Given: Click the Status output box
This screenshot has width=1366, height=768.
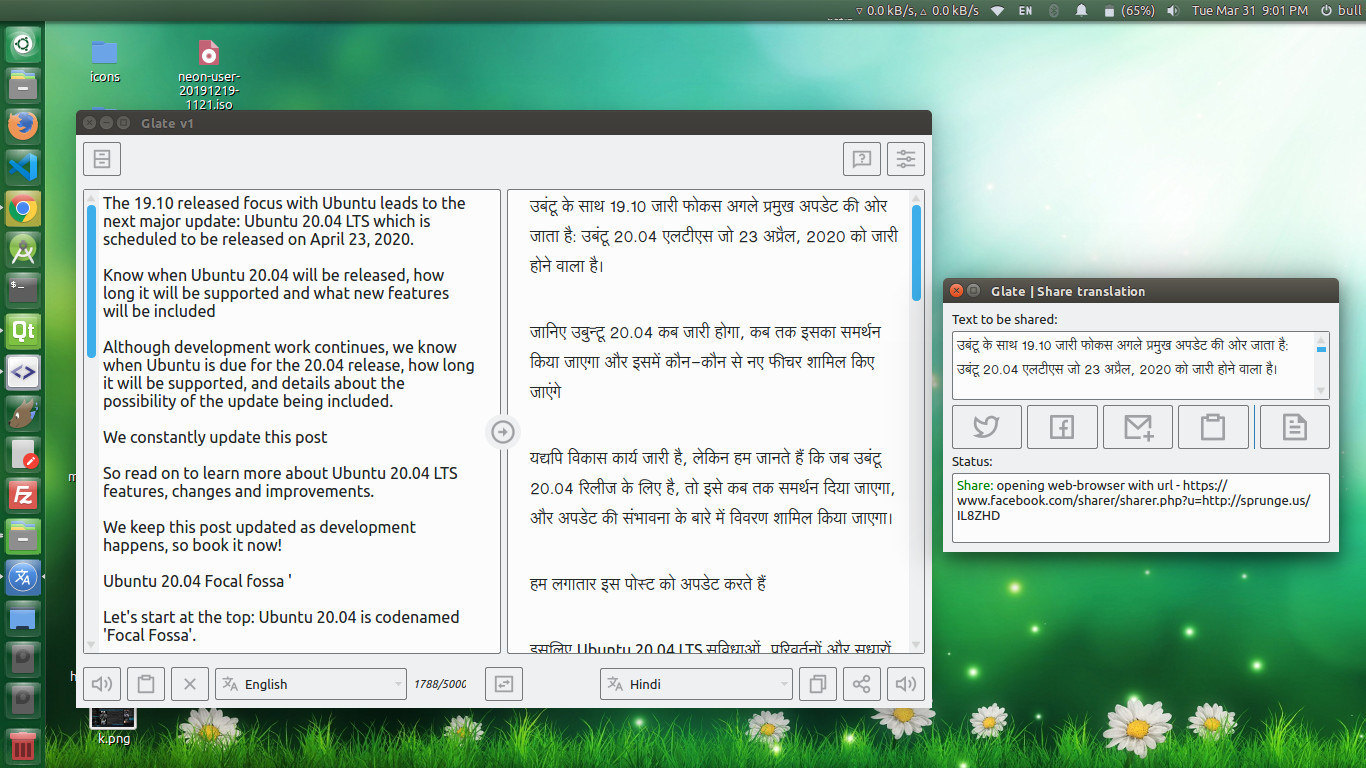Looking at the screenshot, I should 1141,508.
